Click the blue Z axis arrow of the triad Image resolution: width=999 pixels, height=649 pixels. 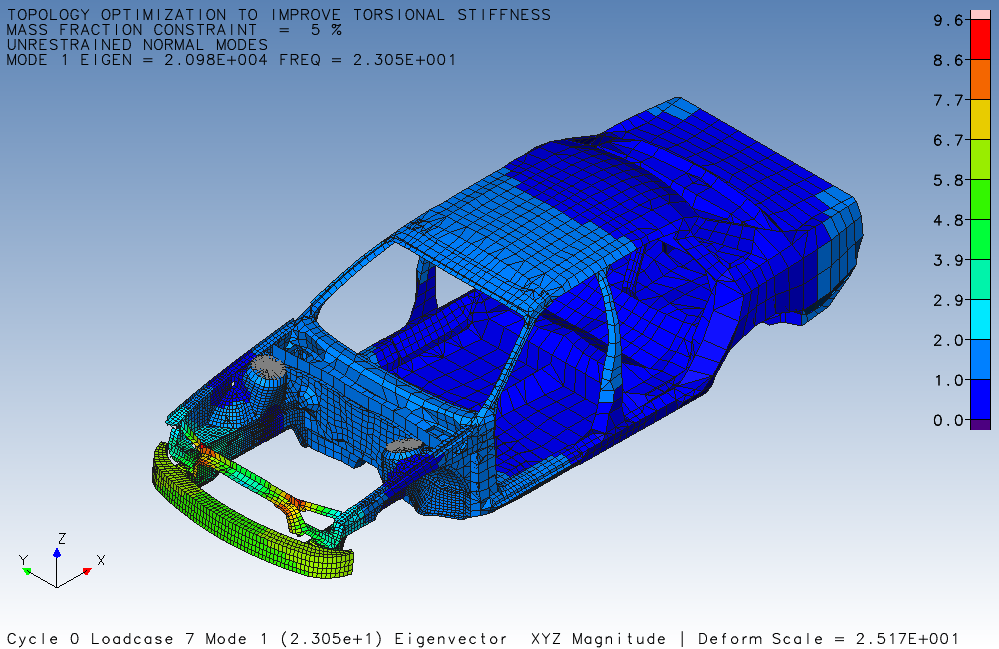coord(57,551)
